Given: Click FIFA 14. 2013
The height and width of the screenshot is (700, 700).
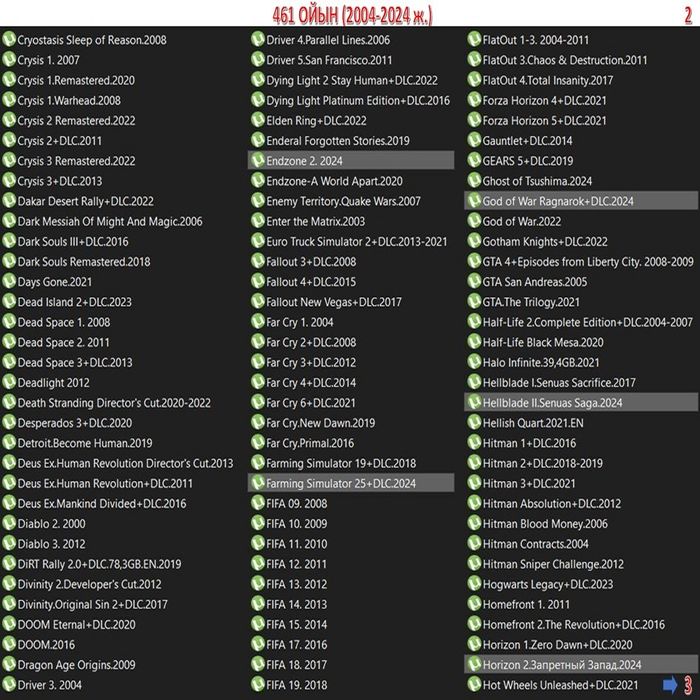Looking at the screenshot, I should pos(296,604).
